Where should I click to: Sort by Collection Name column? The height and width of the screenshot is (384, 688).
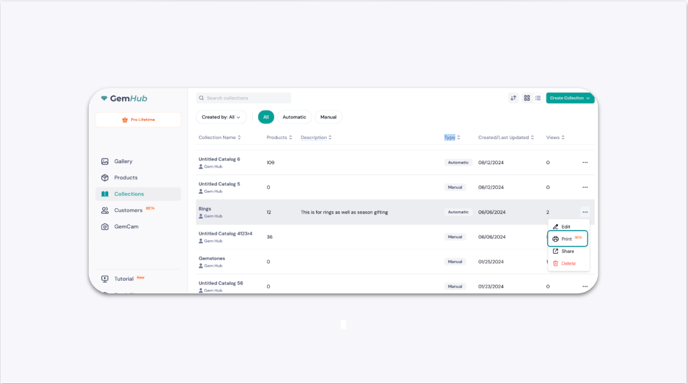click(219, 137)
